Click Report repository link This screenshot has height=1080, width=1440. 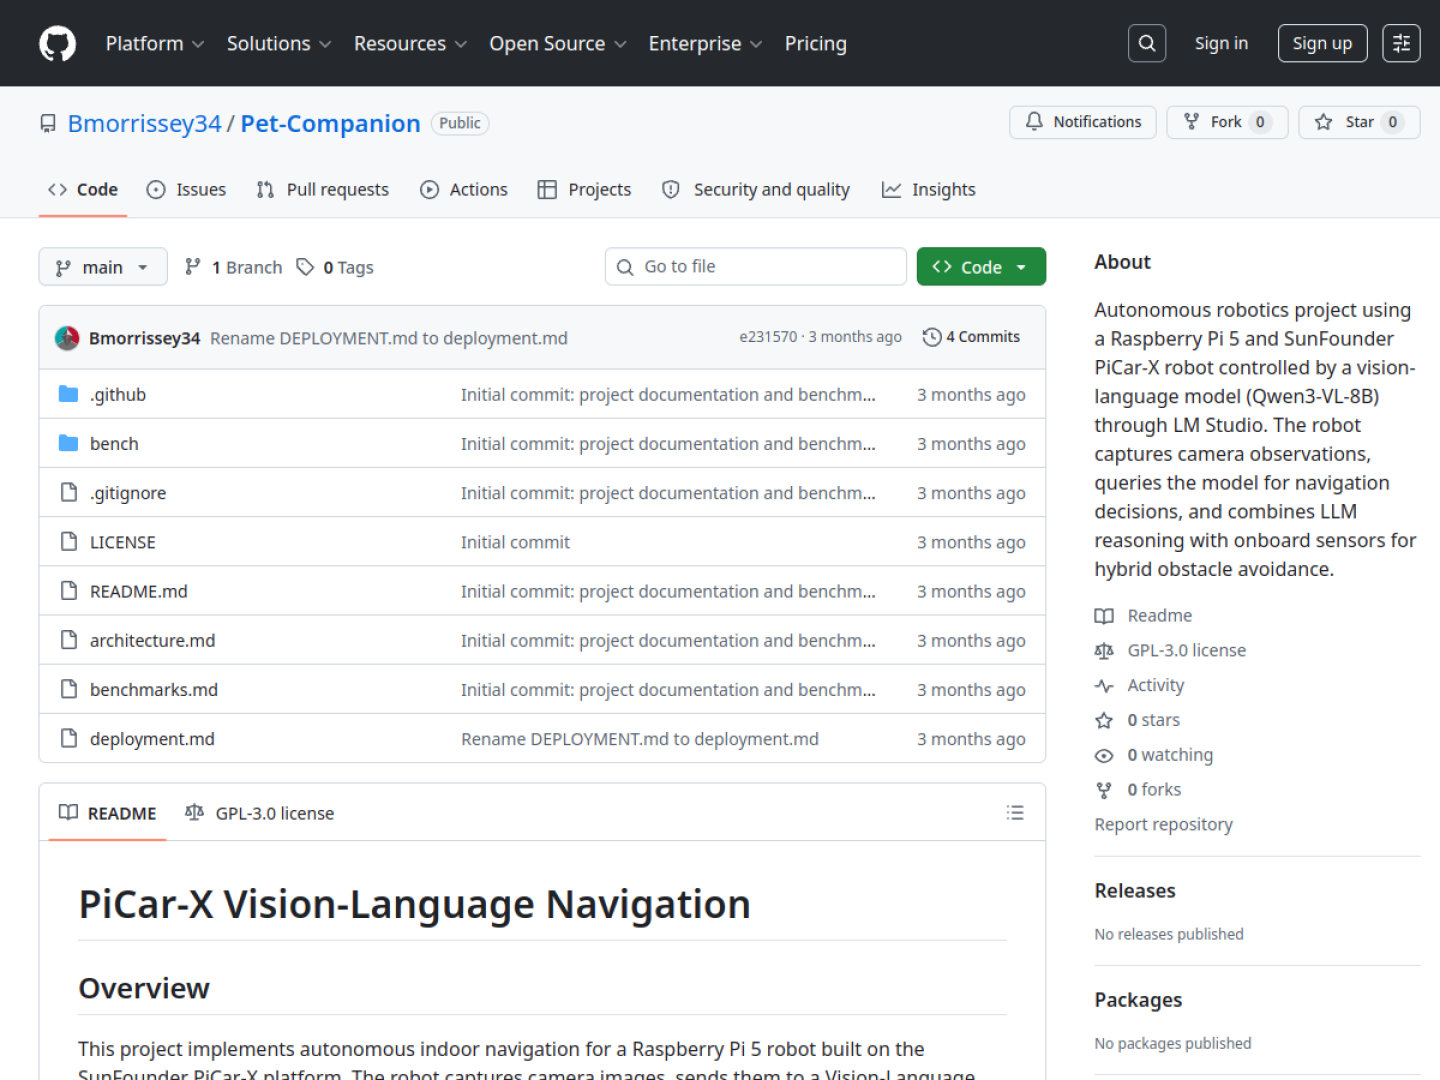pos(1163,824)
